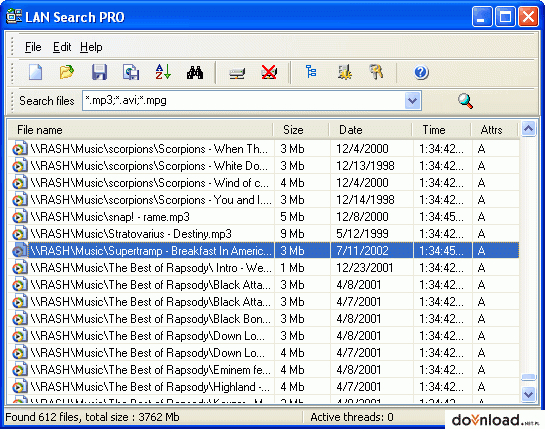The image size is (545, 429).
Task: Select The Best of Rapsody\ Intro row
Action: point(263,268)
